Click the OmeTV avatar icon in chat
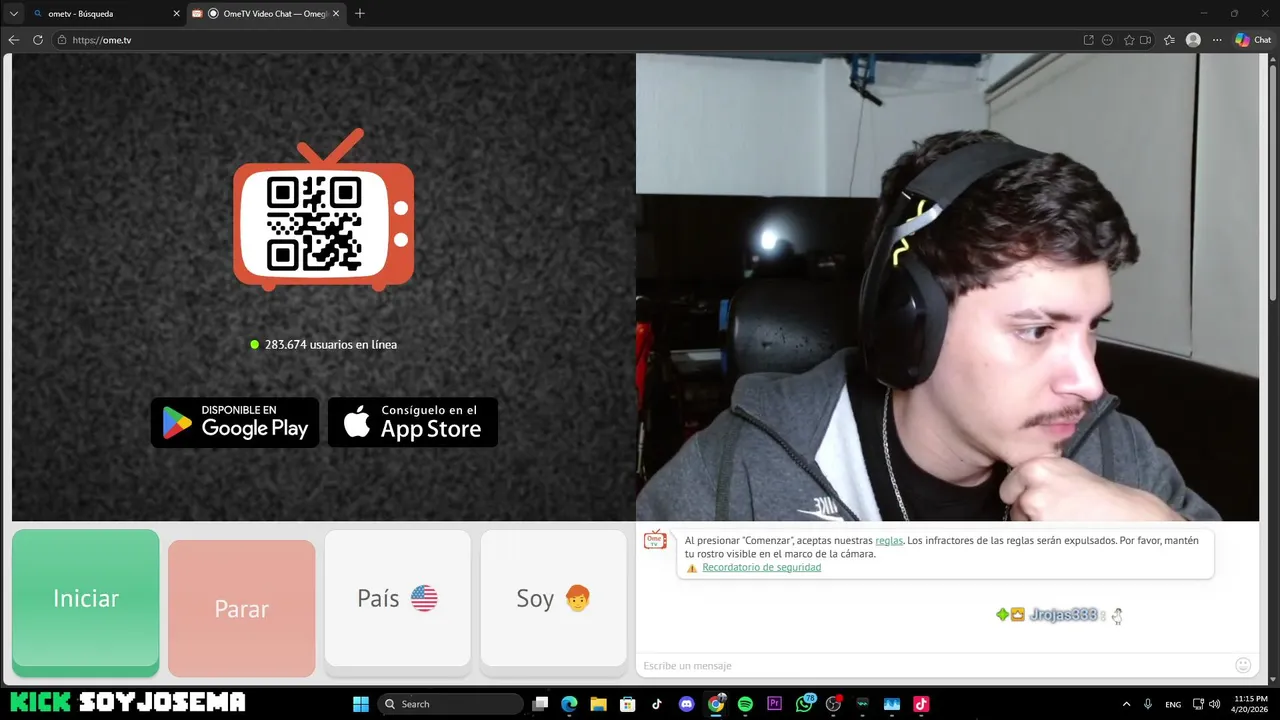 655,541
